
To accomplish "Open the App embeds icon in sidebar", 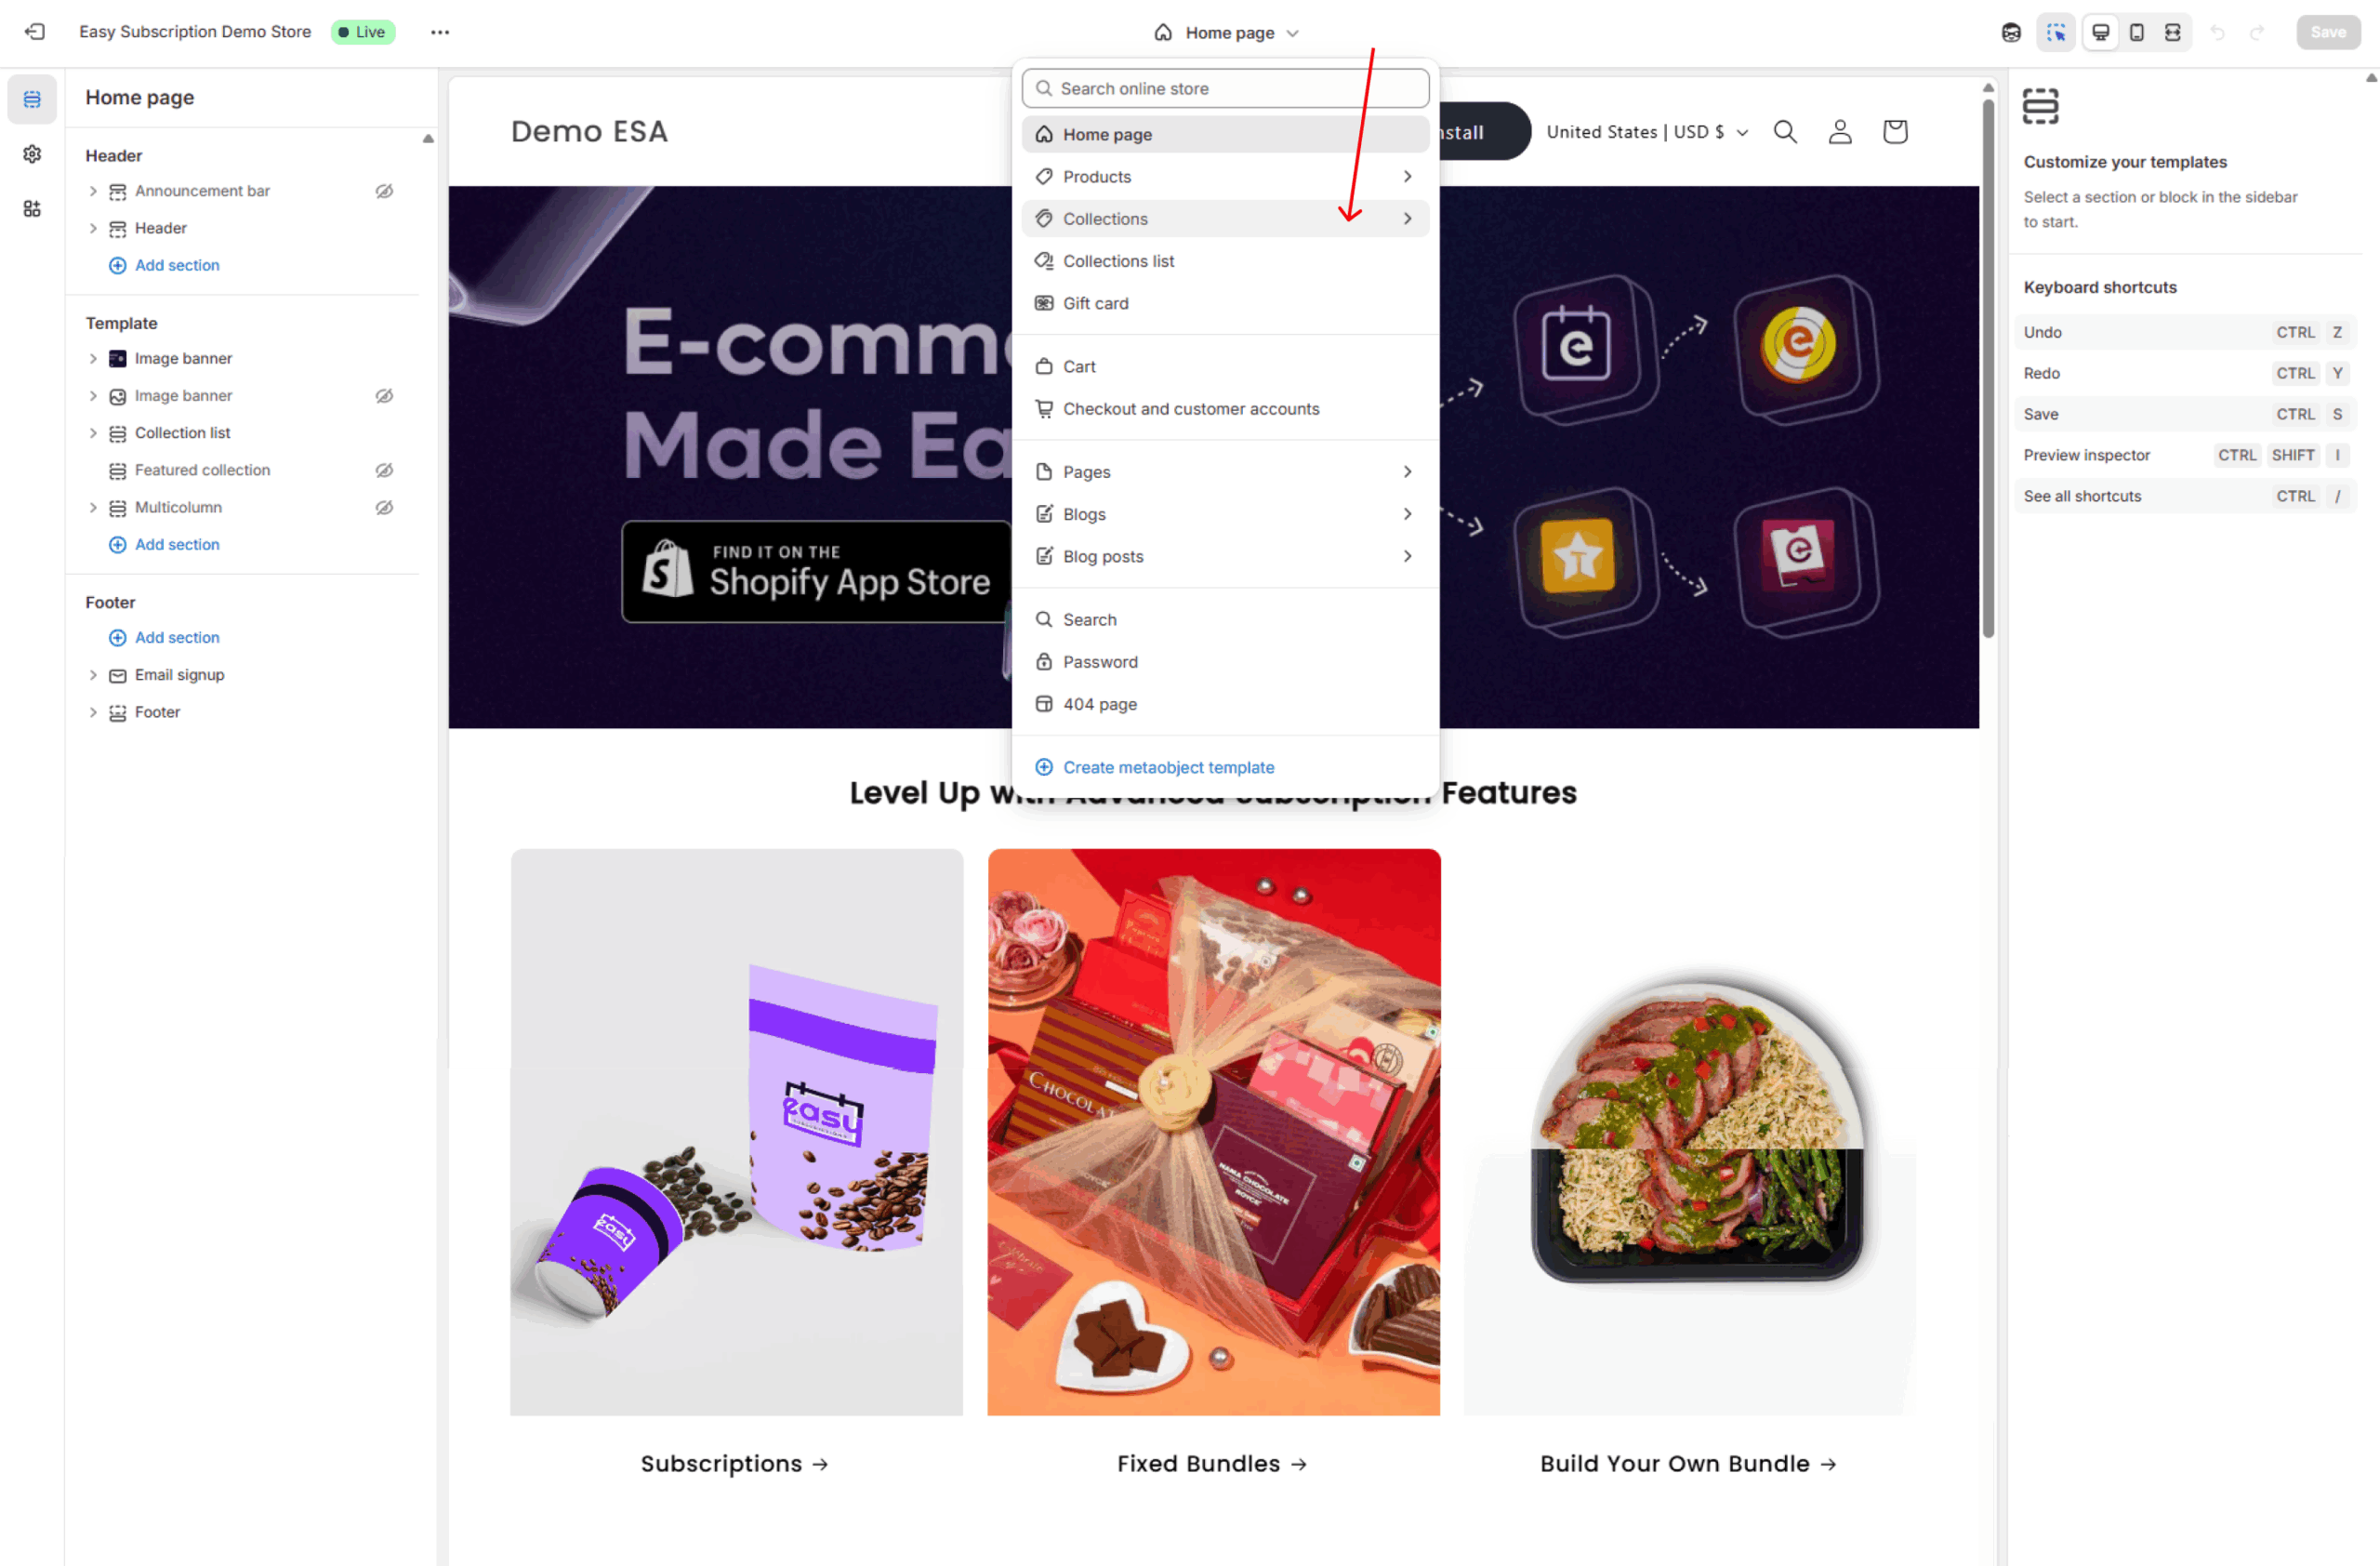I will (x=32, y=208).
